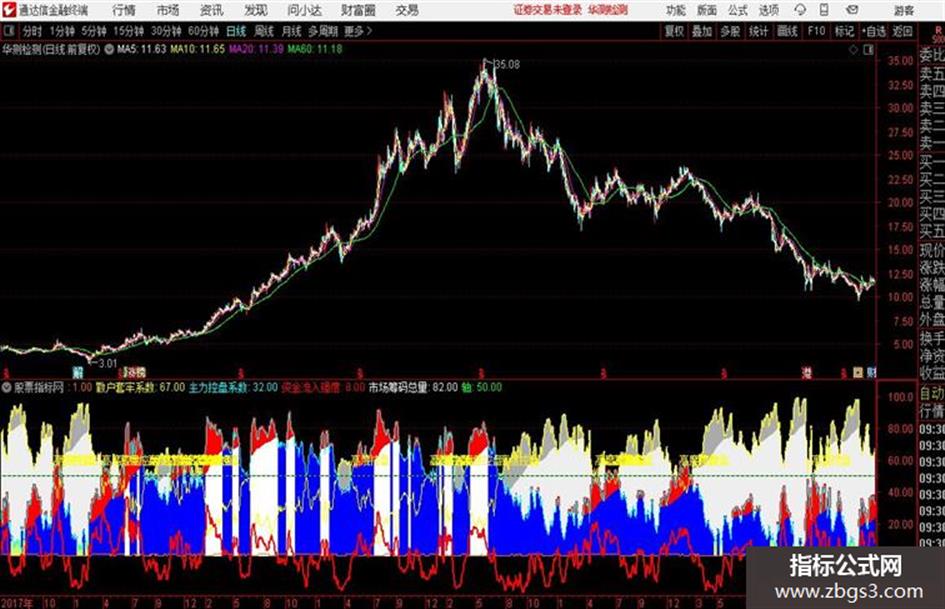Click the diamond icon at chart corner
Screen dimensions: 945x609
pyautogui.click(x=853, y=50)
